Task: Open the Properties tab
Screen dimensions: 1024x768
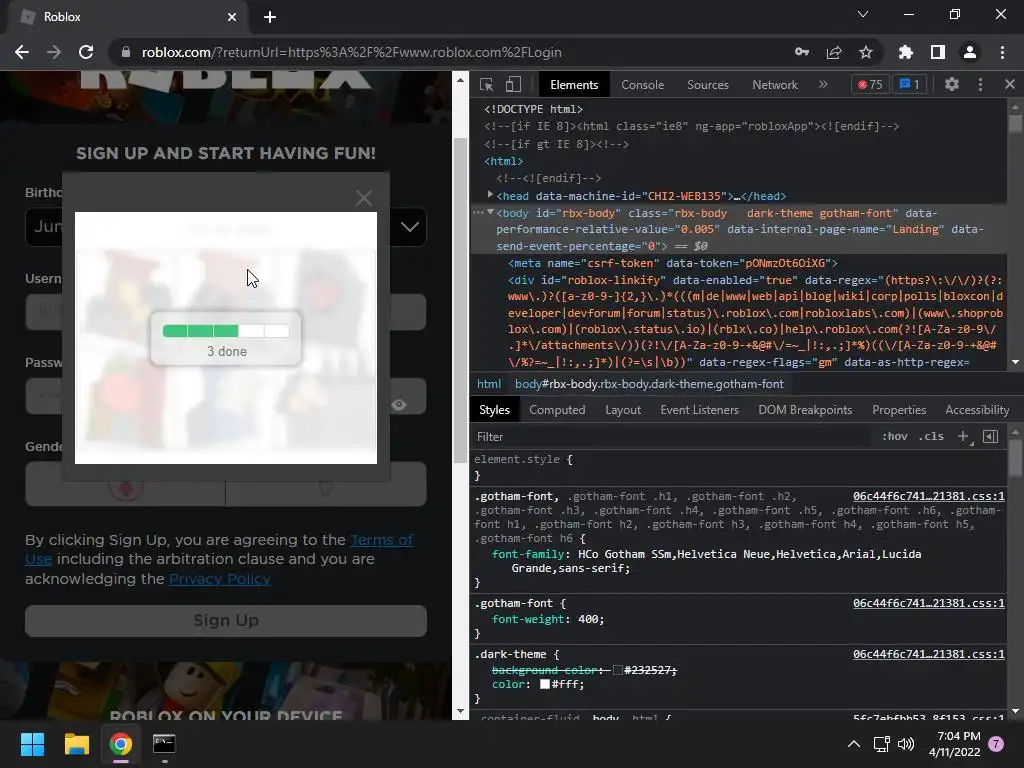Action: click(899, 410)
